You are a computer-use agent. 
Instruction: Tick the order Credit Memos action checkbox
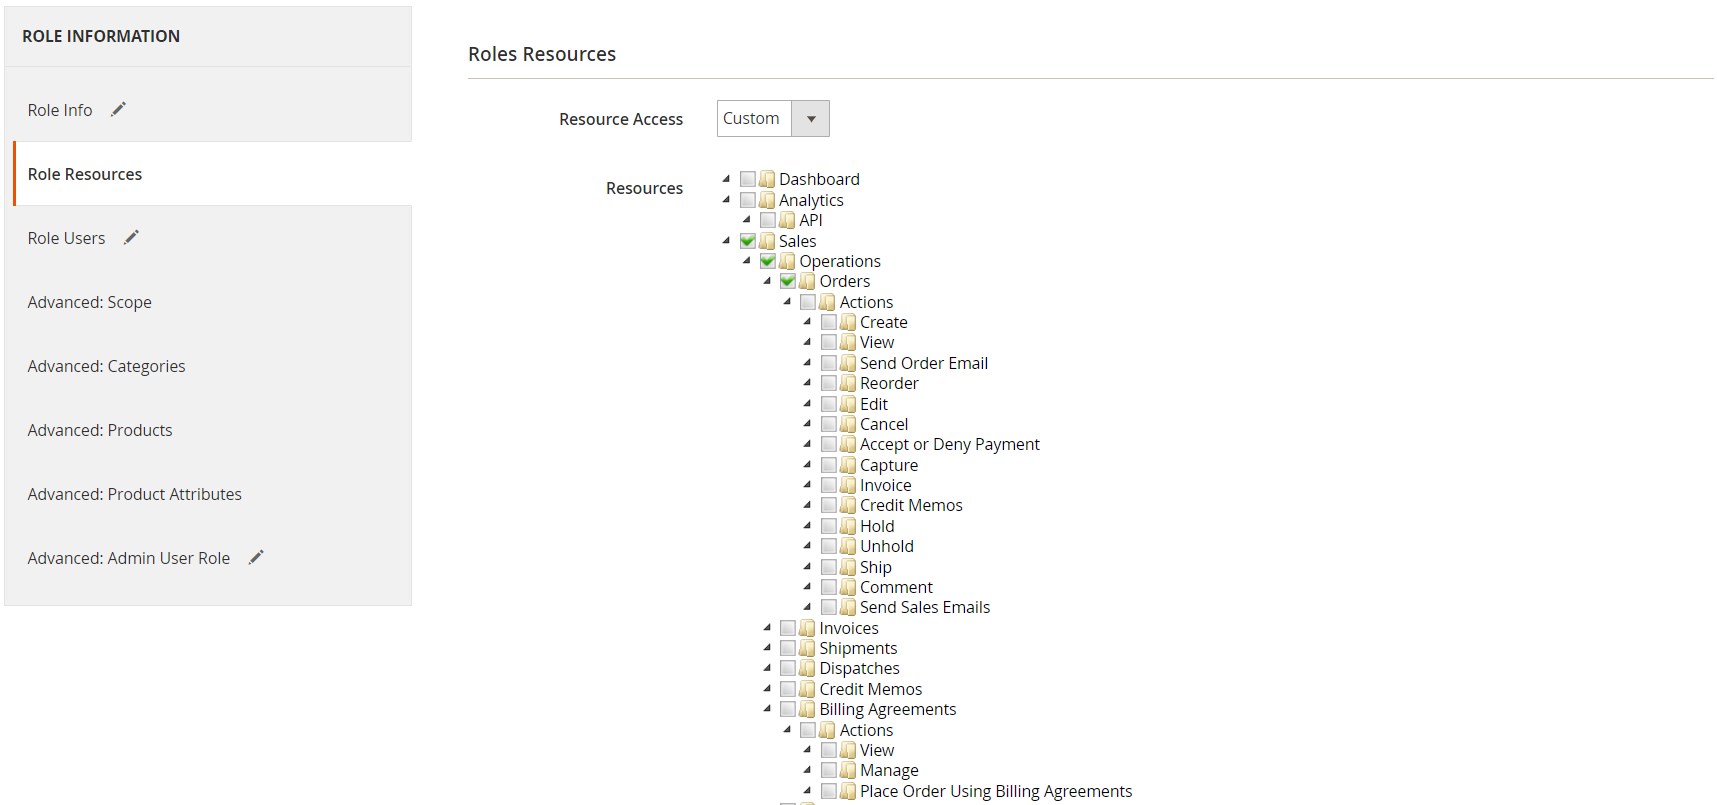click(x=829, y=505)
